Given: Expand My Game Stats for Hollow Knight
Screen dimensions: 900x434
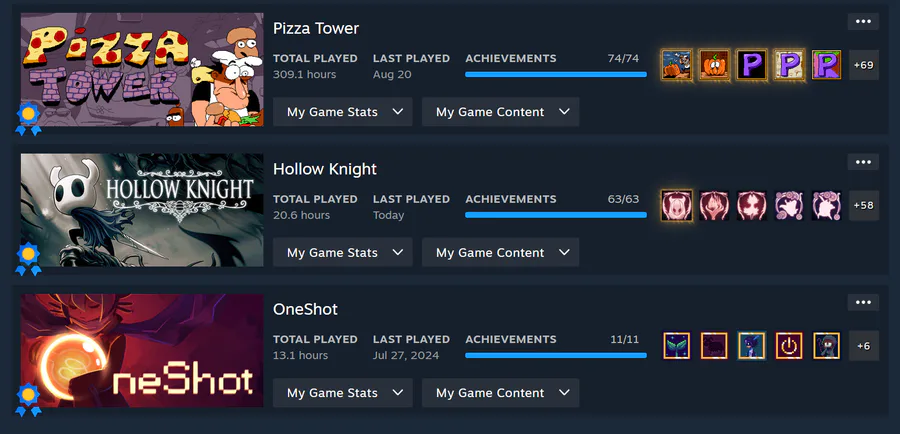Looking at the screenshot, I should coord(343,253).
